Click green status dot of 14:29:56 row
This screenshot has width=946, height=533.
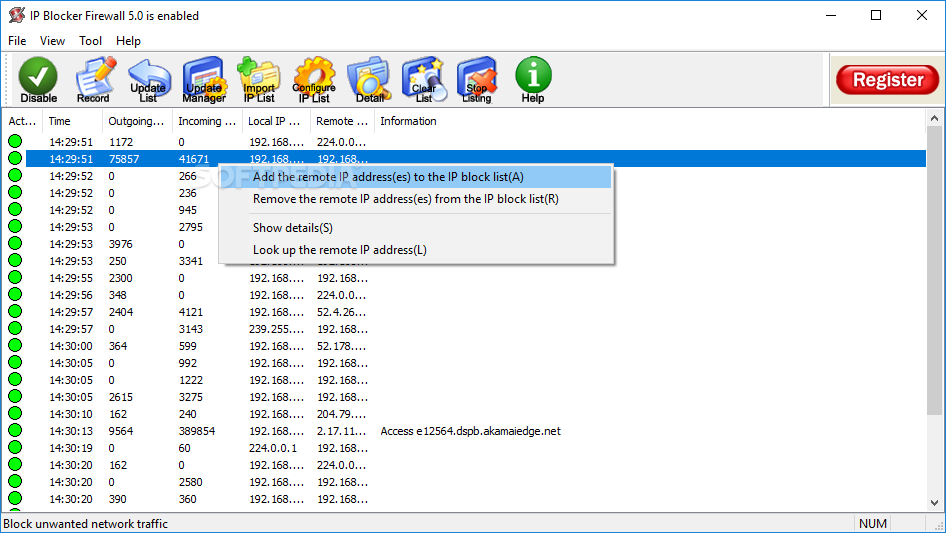(15, 294)
